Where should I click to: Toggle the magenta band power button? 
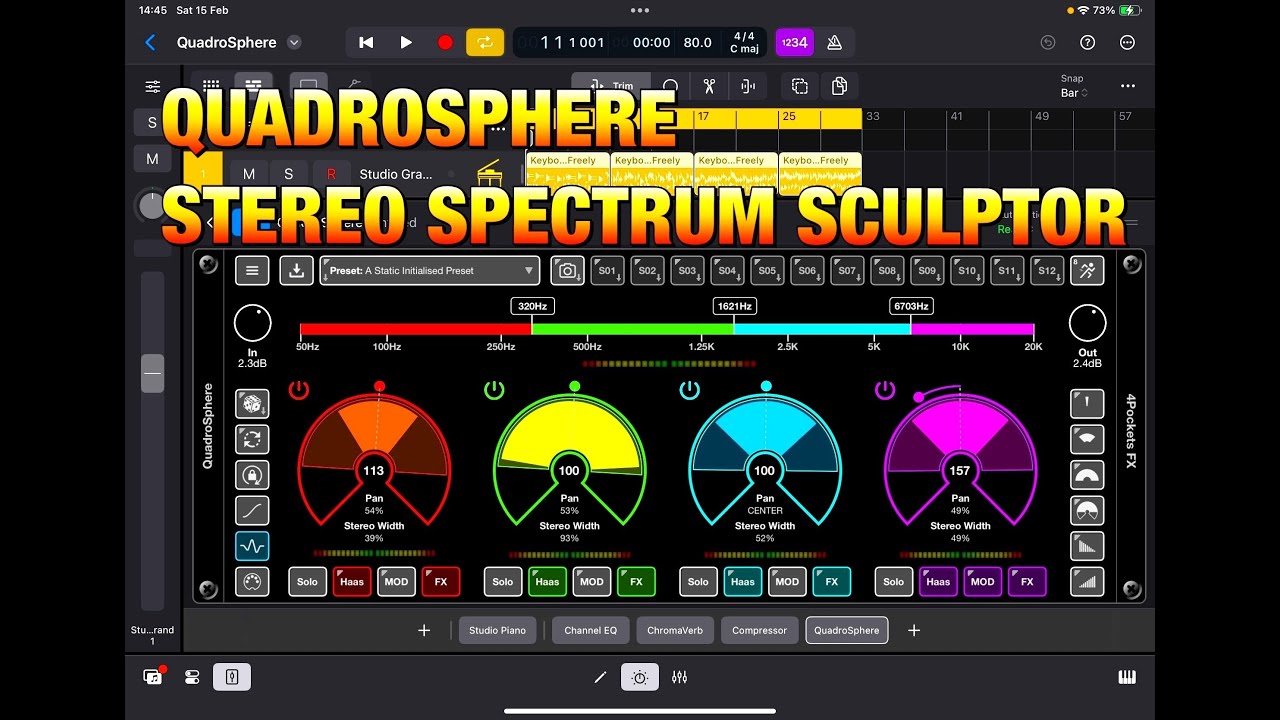coord(885,390)
